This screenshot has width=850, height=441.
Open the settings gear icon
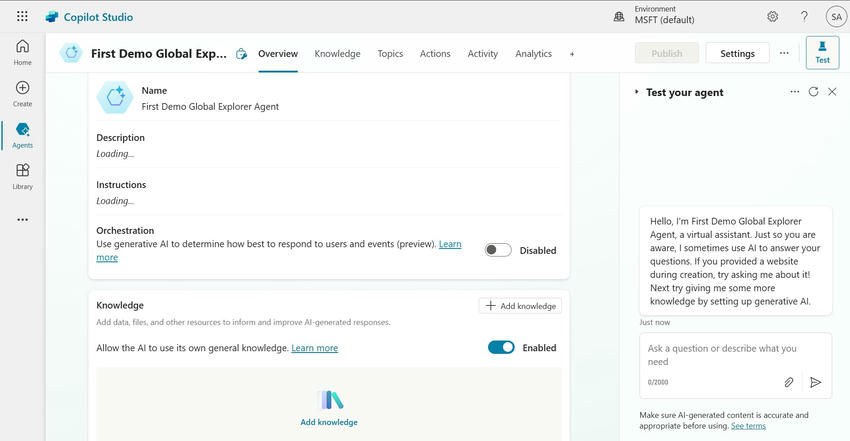[x=772, y=16]
